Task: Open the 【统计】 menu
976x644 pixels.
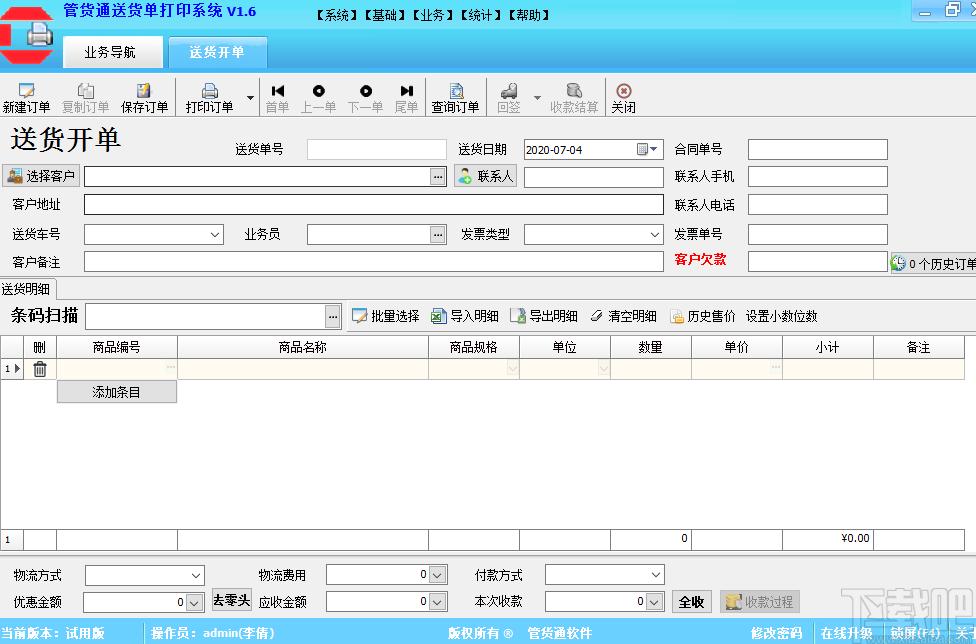Action: [x=481, y=15]
